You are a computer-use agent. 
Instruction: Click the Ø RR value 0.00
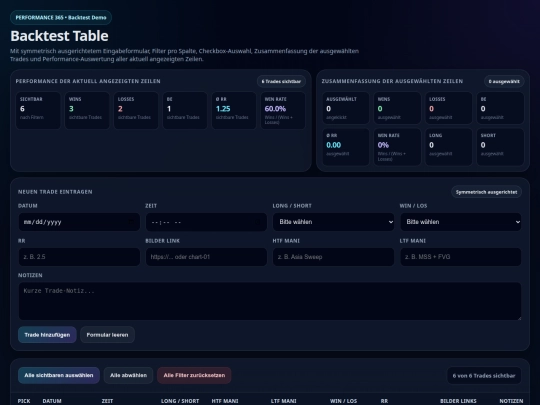tap(333, 145)
